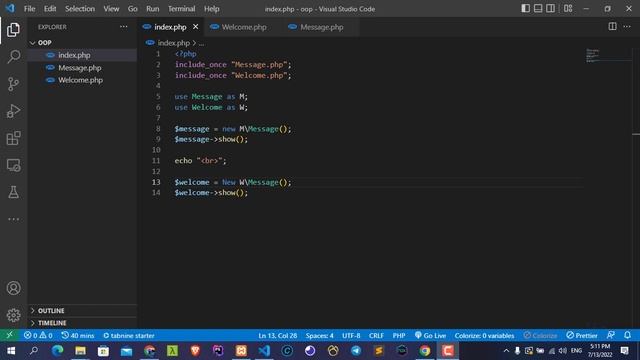
Task: Open Windows taskbar search
Action: point(34,351)
